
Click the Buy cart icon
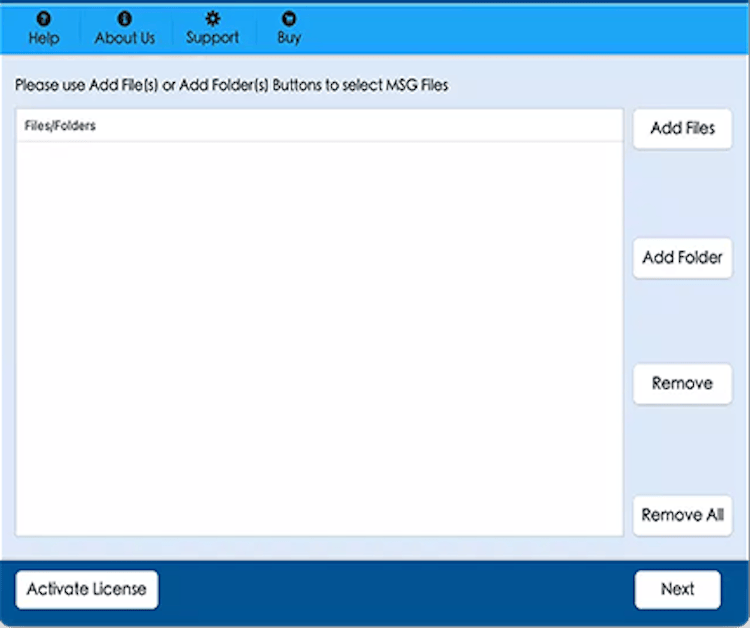point(289,19)
